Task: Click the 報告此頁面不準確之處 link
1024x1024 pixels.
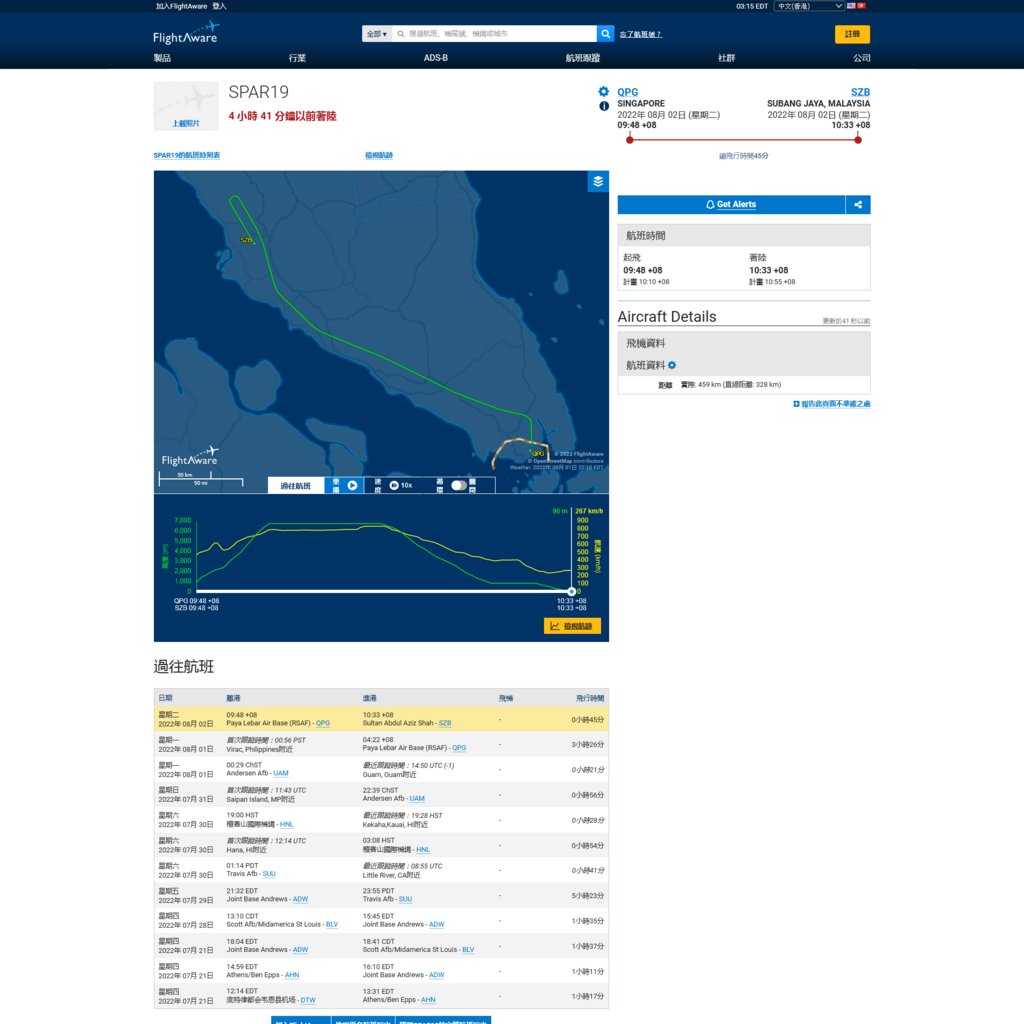Action: click(x=836, y=404)
